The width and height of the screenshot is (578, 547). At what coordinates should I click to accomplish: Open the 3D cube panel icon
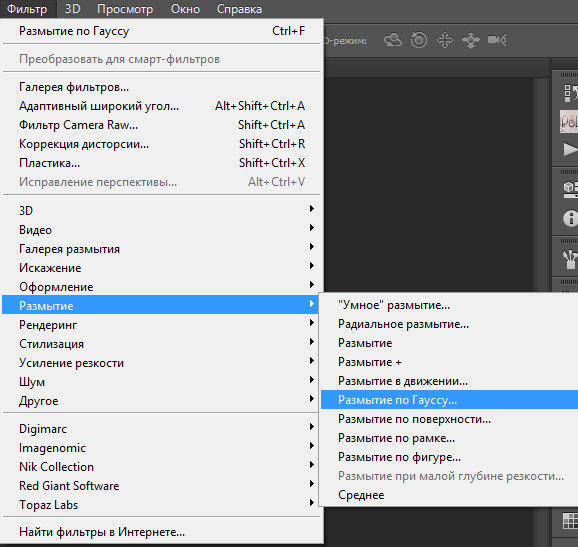pyautogui.click(x=570, y=189)
